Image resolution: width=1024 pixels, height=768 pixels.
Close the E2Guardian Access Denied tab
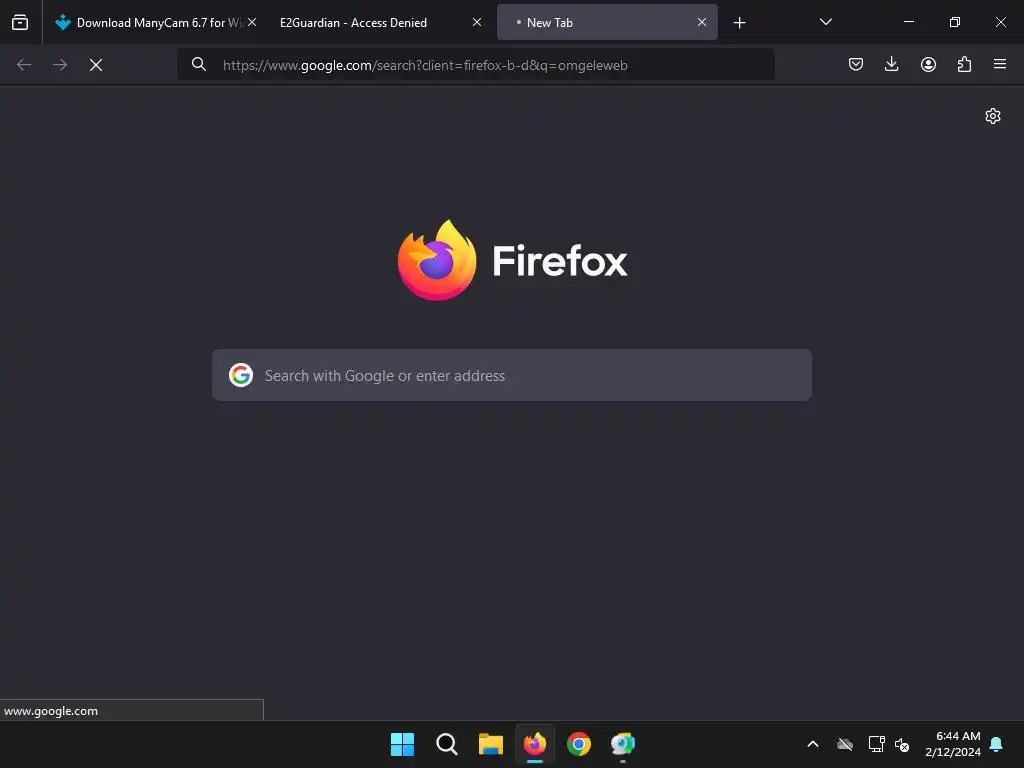pyautogui.click(x=477, y=22)
